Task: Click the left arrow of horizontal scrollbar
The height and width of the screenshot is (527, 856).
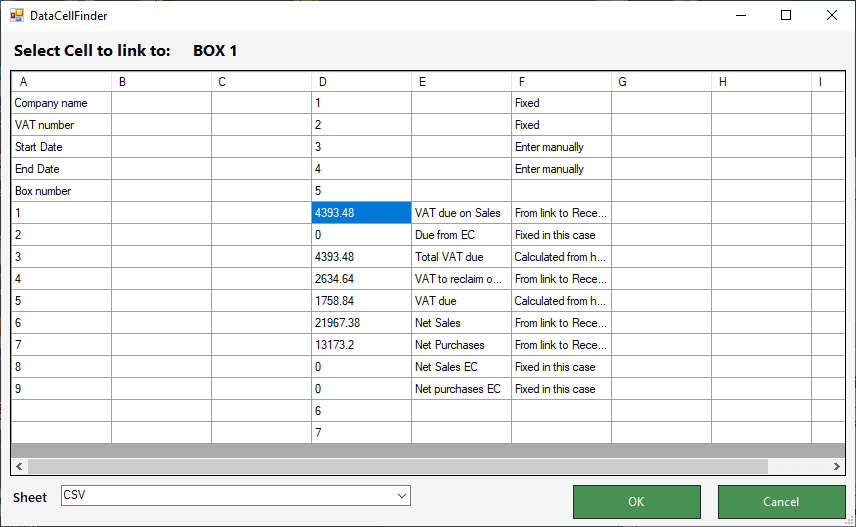Action: click(19, 466)
